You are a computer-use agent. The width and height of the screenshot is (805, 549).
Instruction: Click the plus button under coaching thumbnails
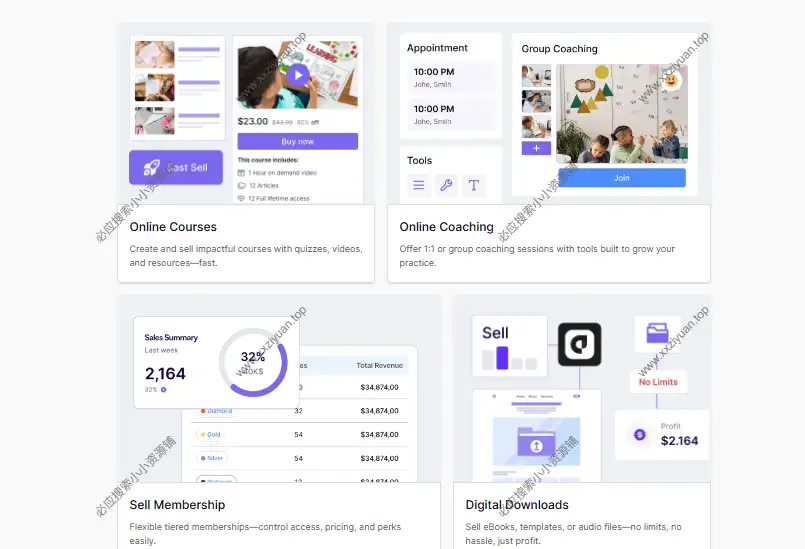pyautogui.click(x=536, y=148)
